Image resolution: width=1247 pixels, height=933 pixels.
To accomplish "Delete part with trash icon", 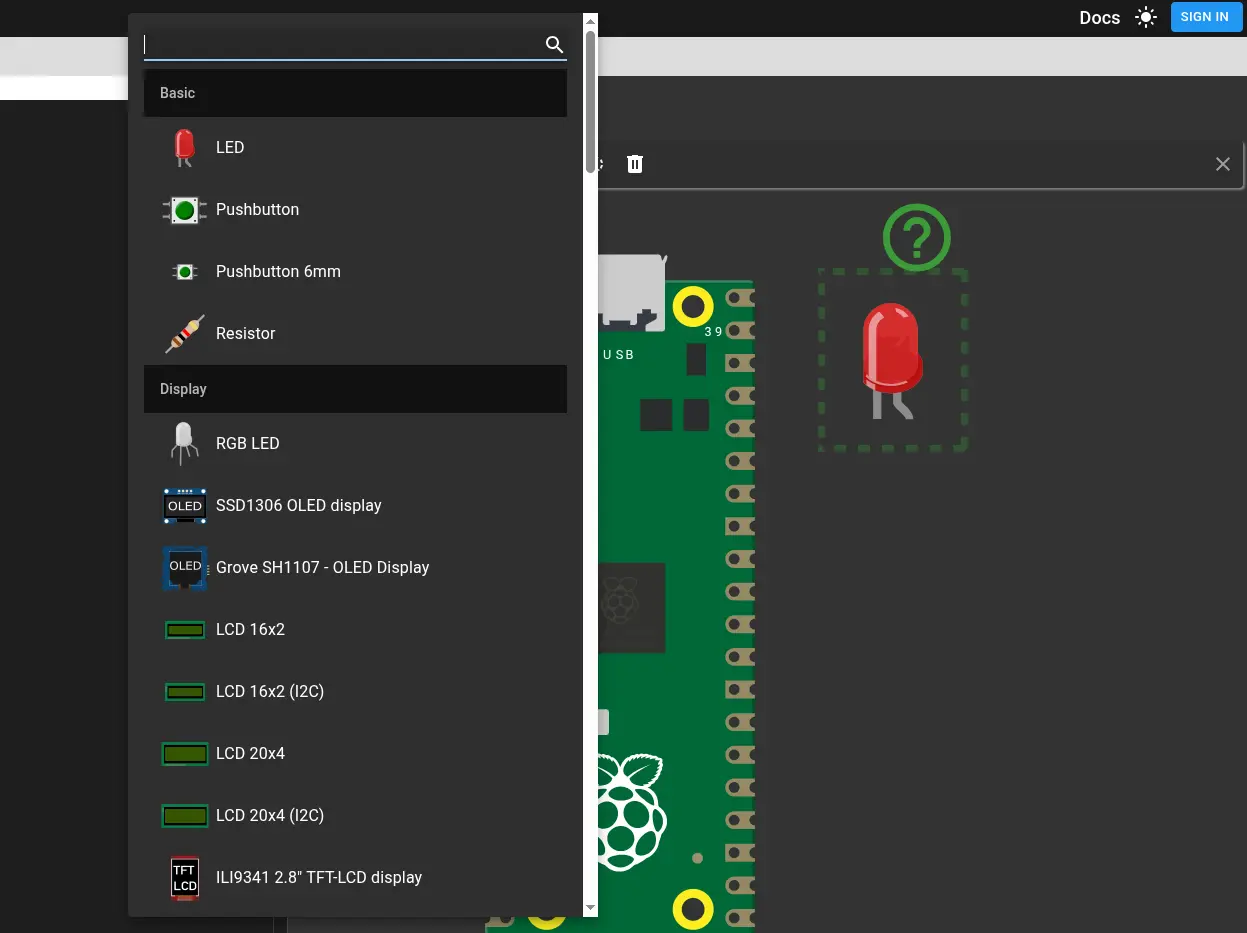I will coord(635,164).
